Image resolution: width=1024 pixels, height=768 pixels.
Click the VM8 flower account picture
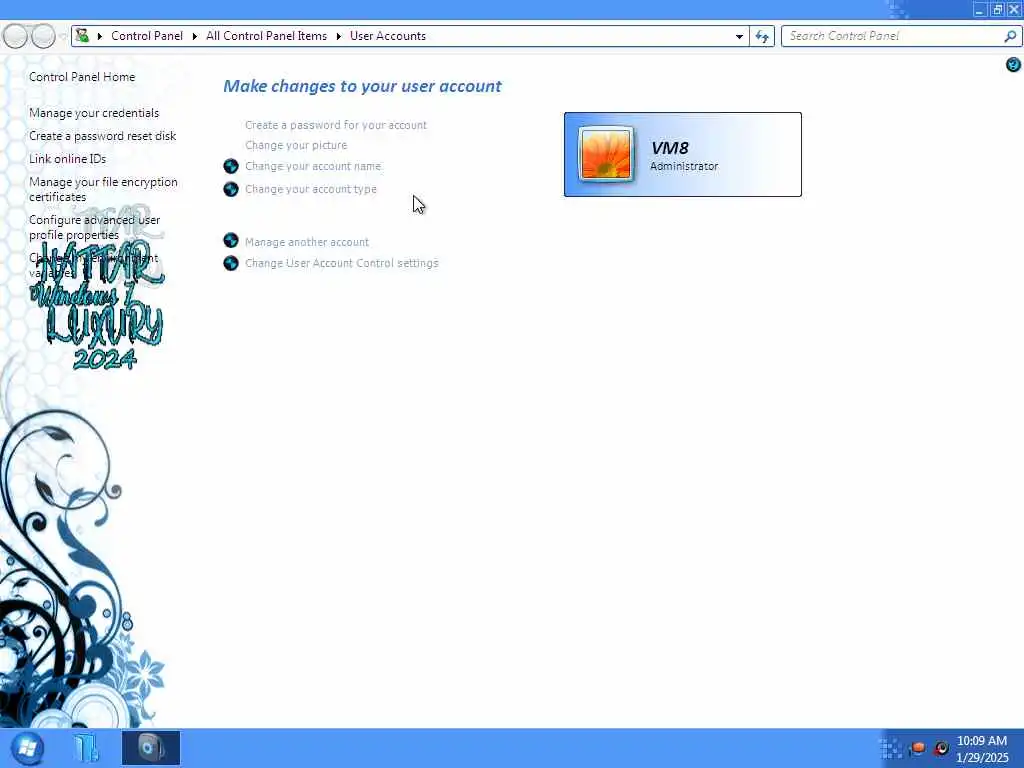(605, 154)
